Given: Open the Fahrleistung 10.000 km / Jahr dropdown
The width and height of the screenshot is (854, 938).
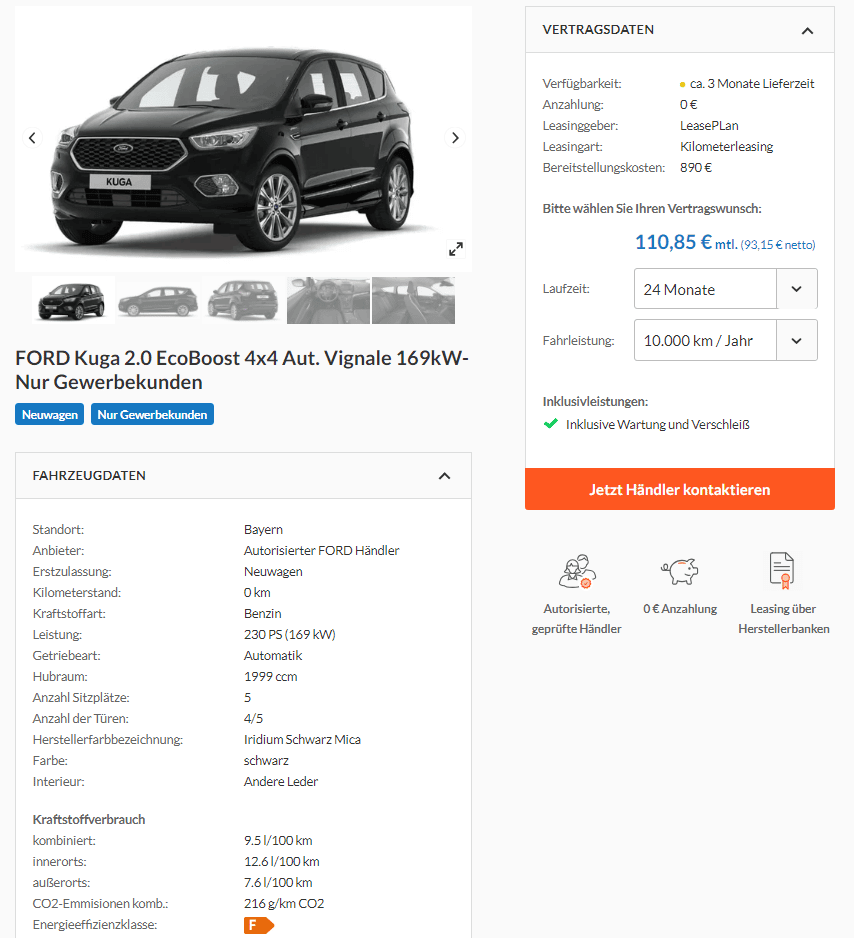Looking at the screenshot, I should [725, 340].
